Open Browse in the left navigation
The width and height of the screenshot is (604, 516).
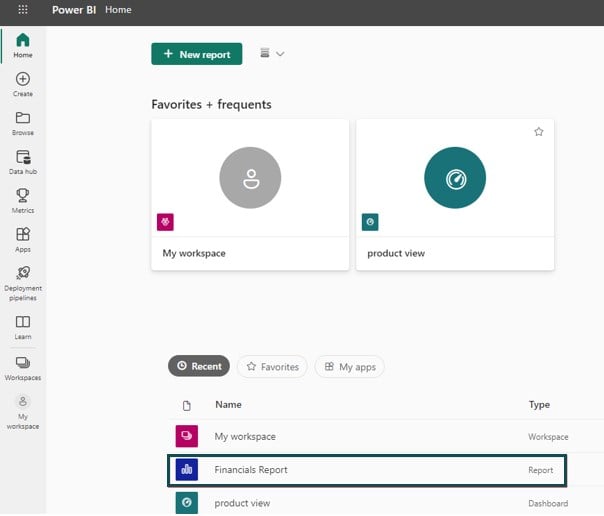tap(23, 123)
